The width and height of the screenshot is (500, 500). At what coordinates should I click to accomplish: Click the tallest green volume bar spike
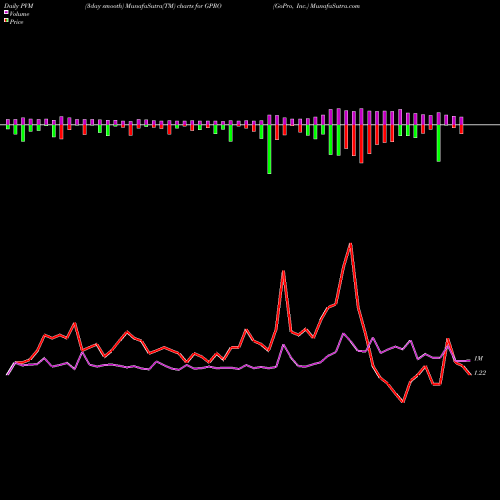(x=269, y=149)
